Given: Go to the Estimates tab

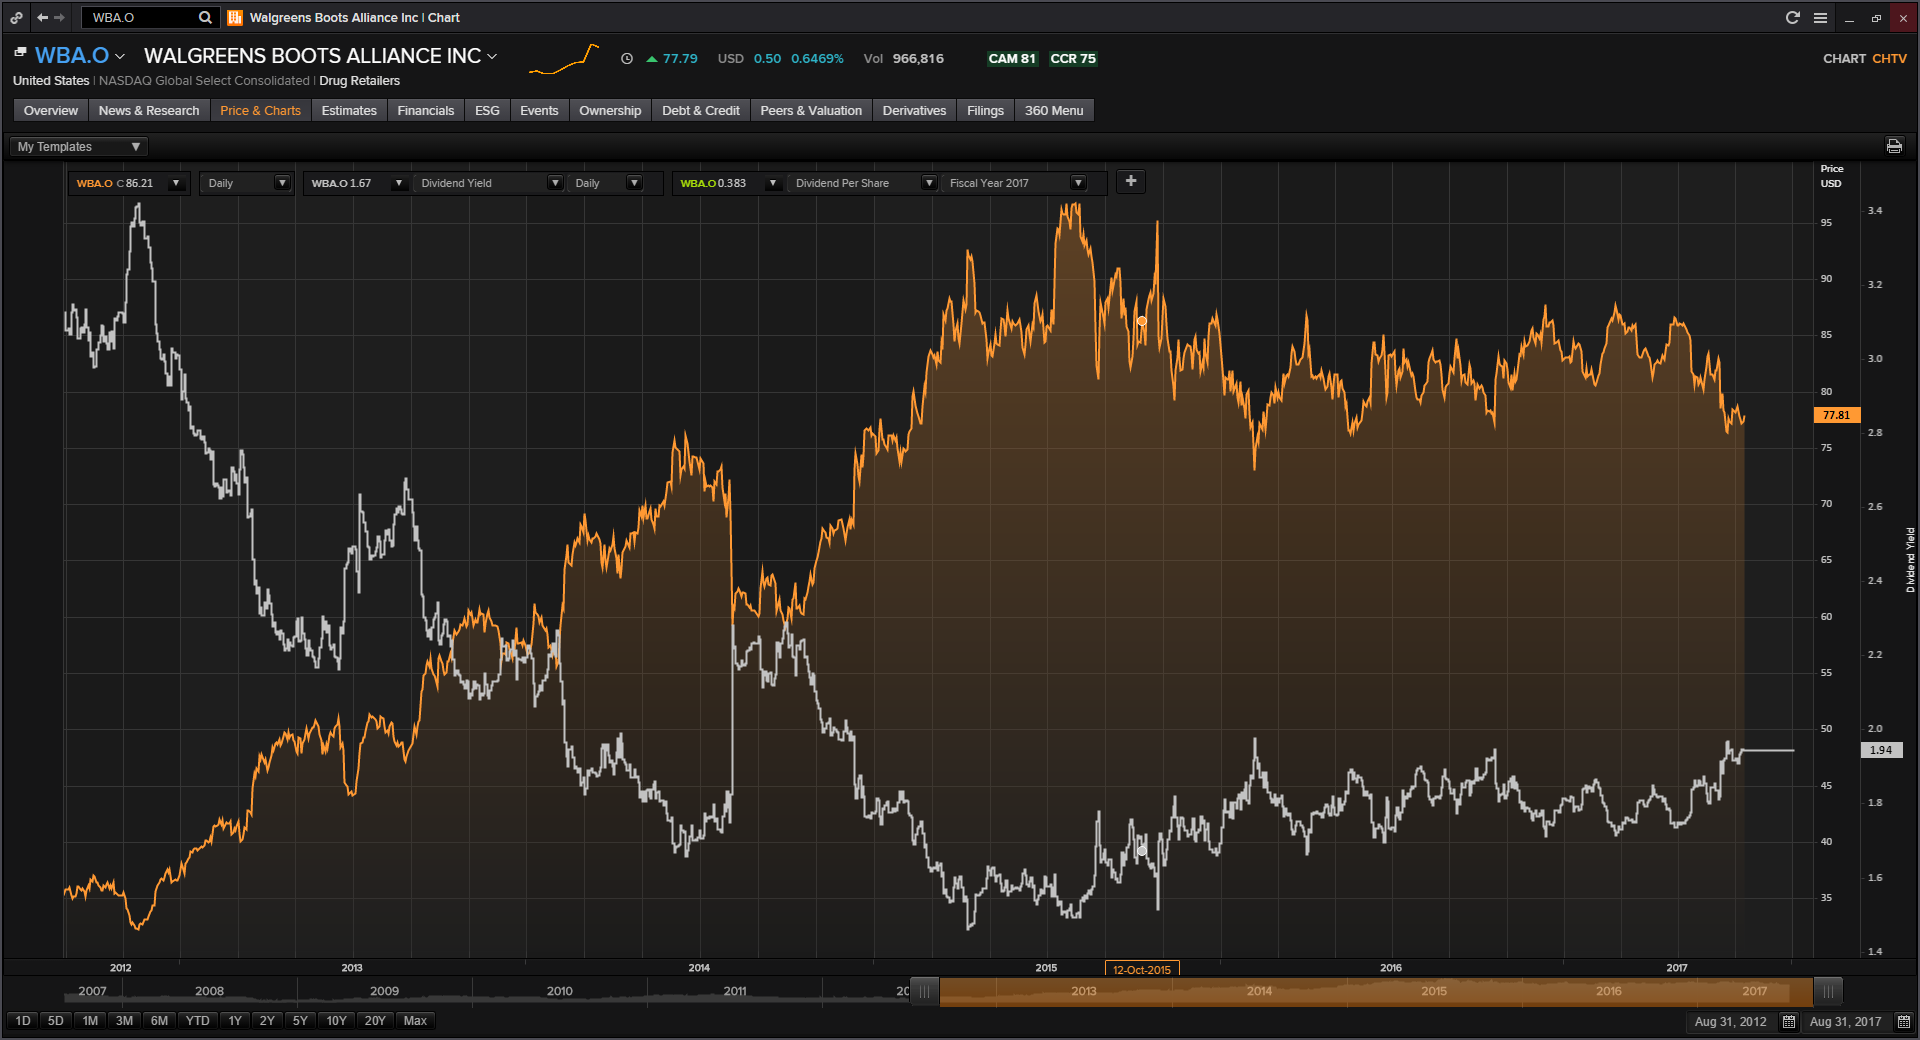Looking at the screenshot, I should tap(349, 110).
